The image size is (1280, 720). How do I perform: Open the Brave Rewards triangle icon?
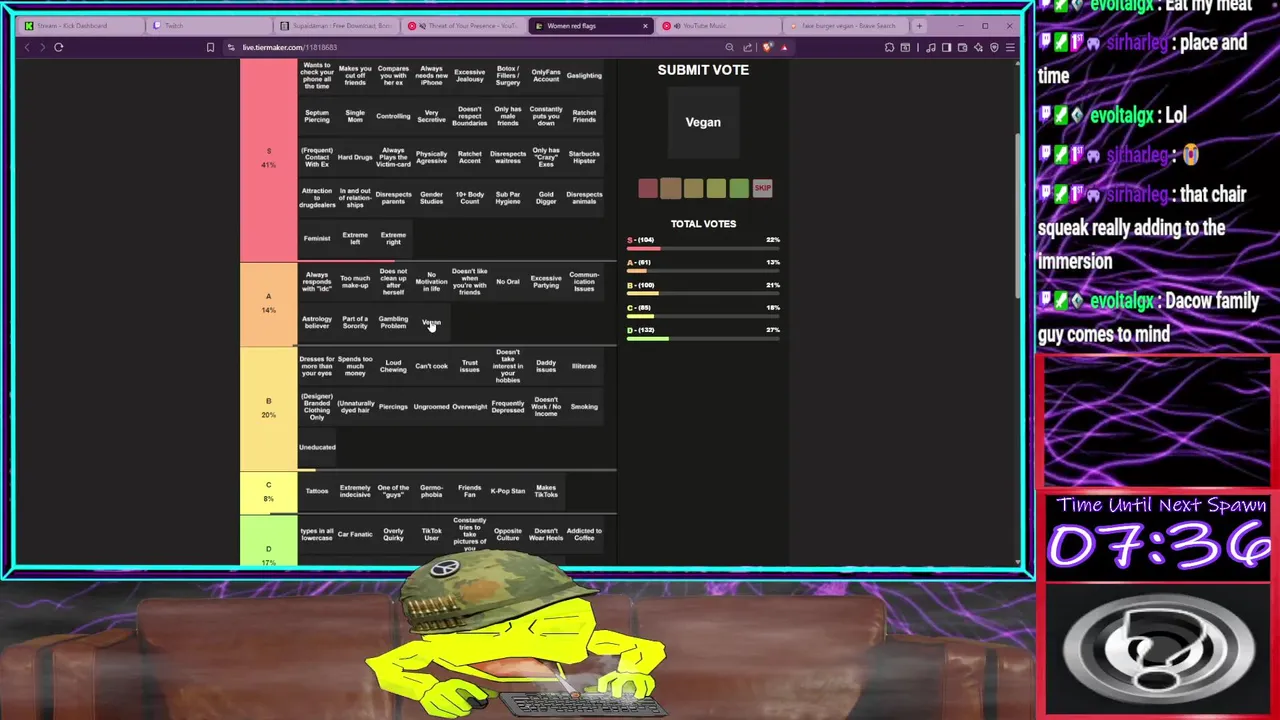[x=784, y=47]
